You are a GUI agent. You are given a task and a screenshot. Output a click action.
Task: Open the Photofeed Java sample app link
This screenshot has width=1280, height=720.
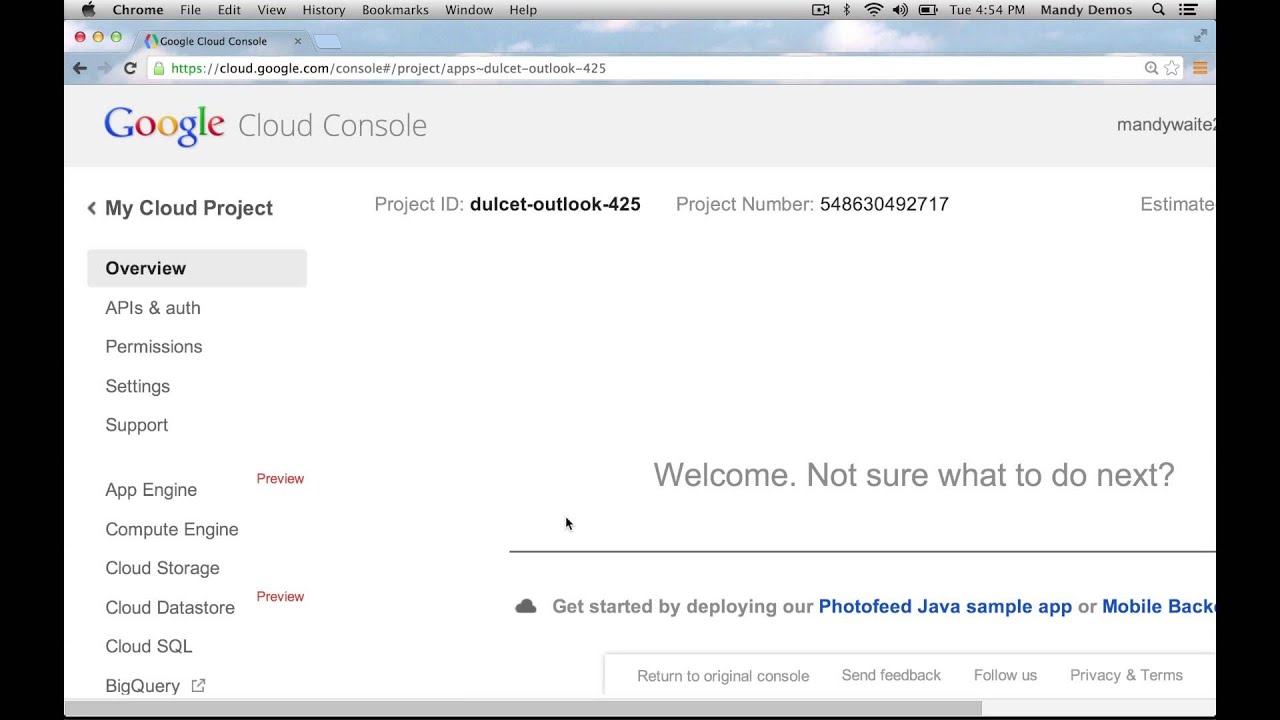(945, 606)
